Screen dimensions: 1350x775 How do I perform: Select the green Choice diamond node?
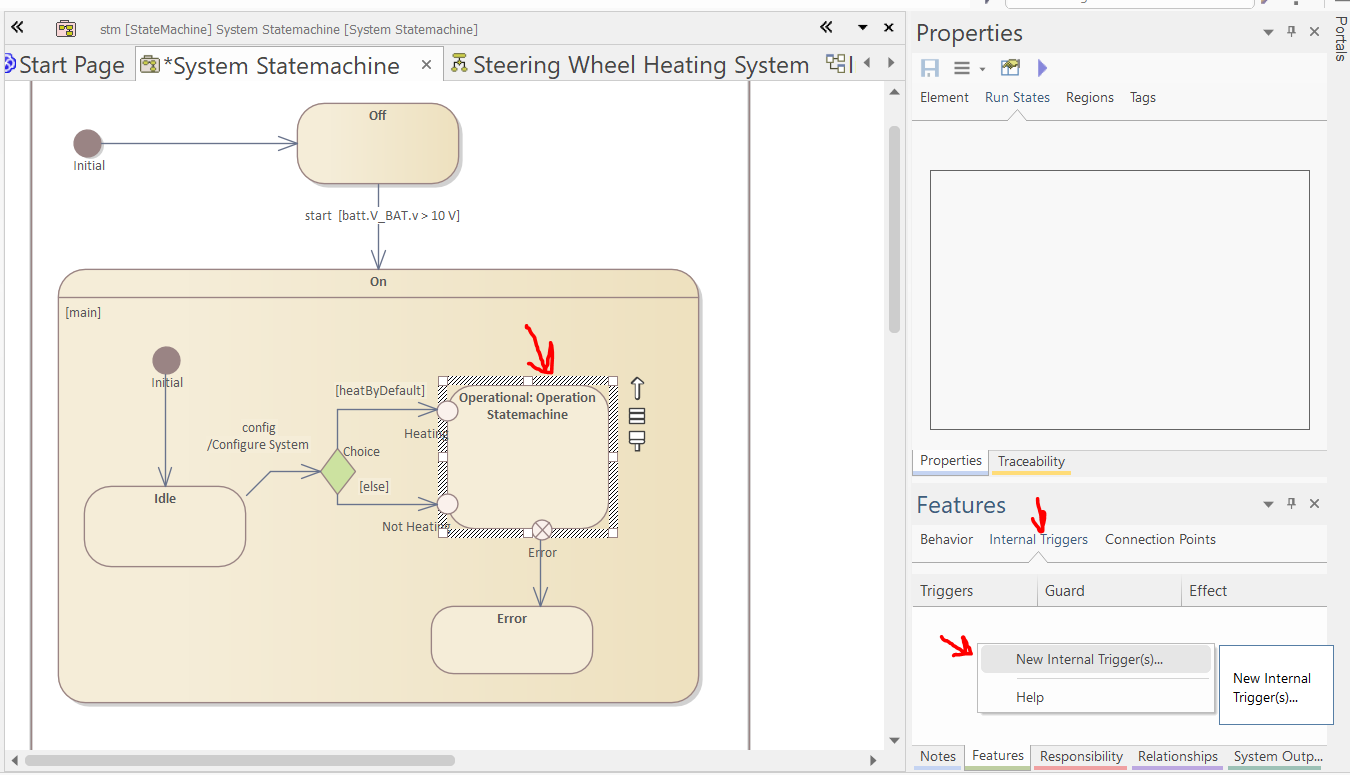338,471
